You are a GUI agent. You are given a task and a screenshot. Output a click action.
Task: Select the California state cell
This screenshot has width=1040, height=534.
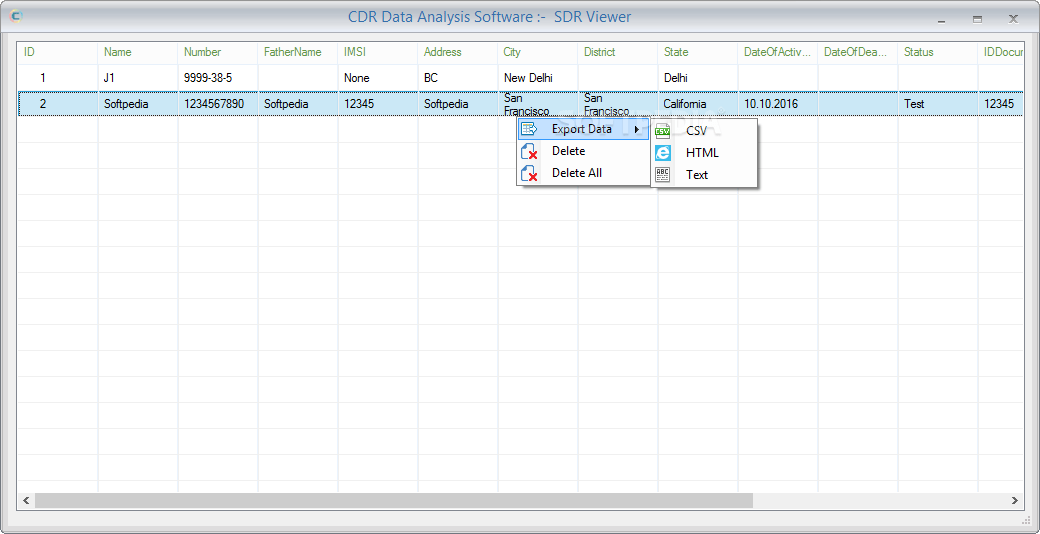click(x=698, y=103)
